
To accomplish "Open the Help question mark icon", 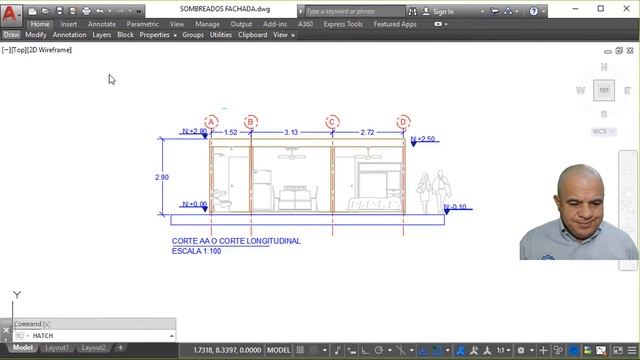I will click(x=533, y=11).
